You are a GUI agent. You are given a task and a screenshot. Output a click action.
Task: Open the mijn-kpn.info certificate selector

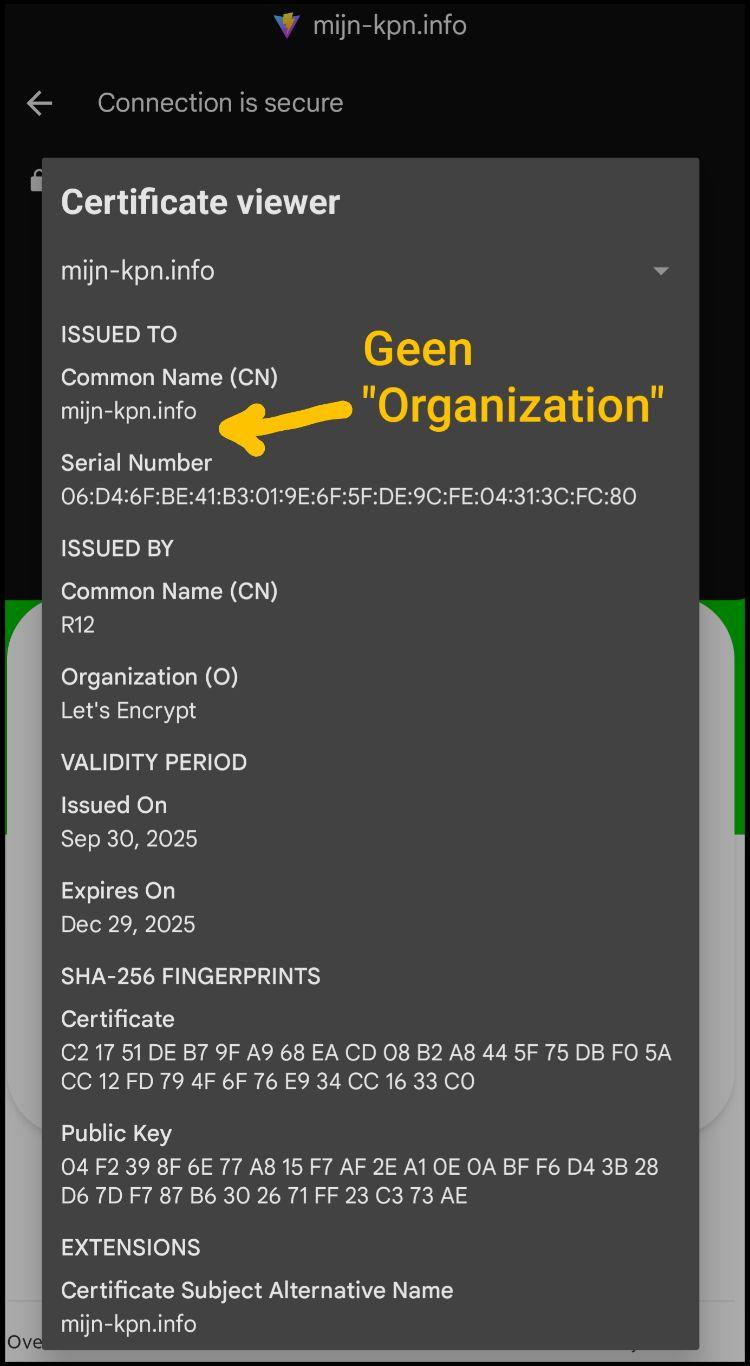pos(138,271)
